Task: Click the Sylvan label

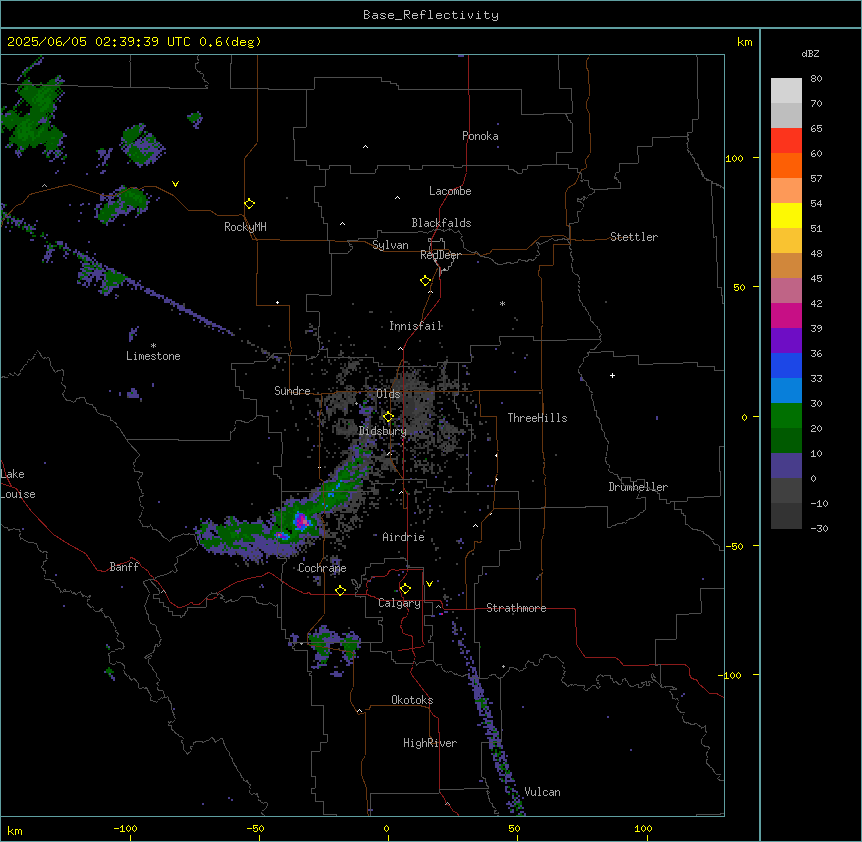Action: click(390, 245)
